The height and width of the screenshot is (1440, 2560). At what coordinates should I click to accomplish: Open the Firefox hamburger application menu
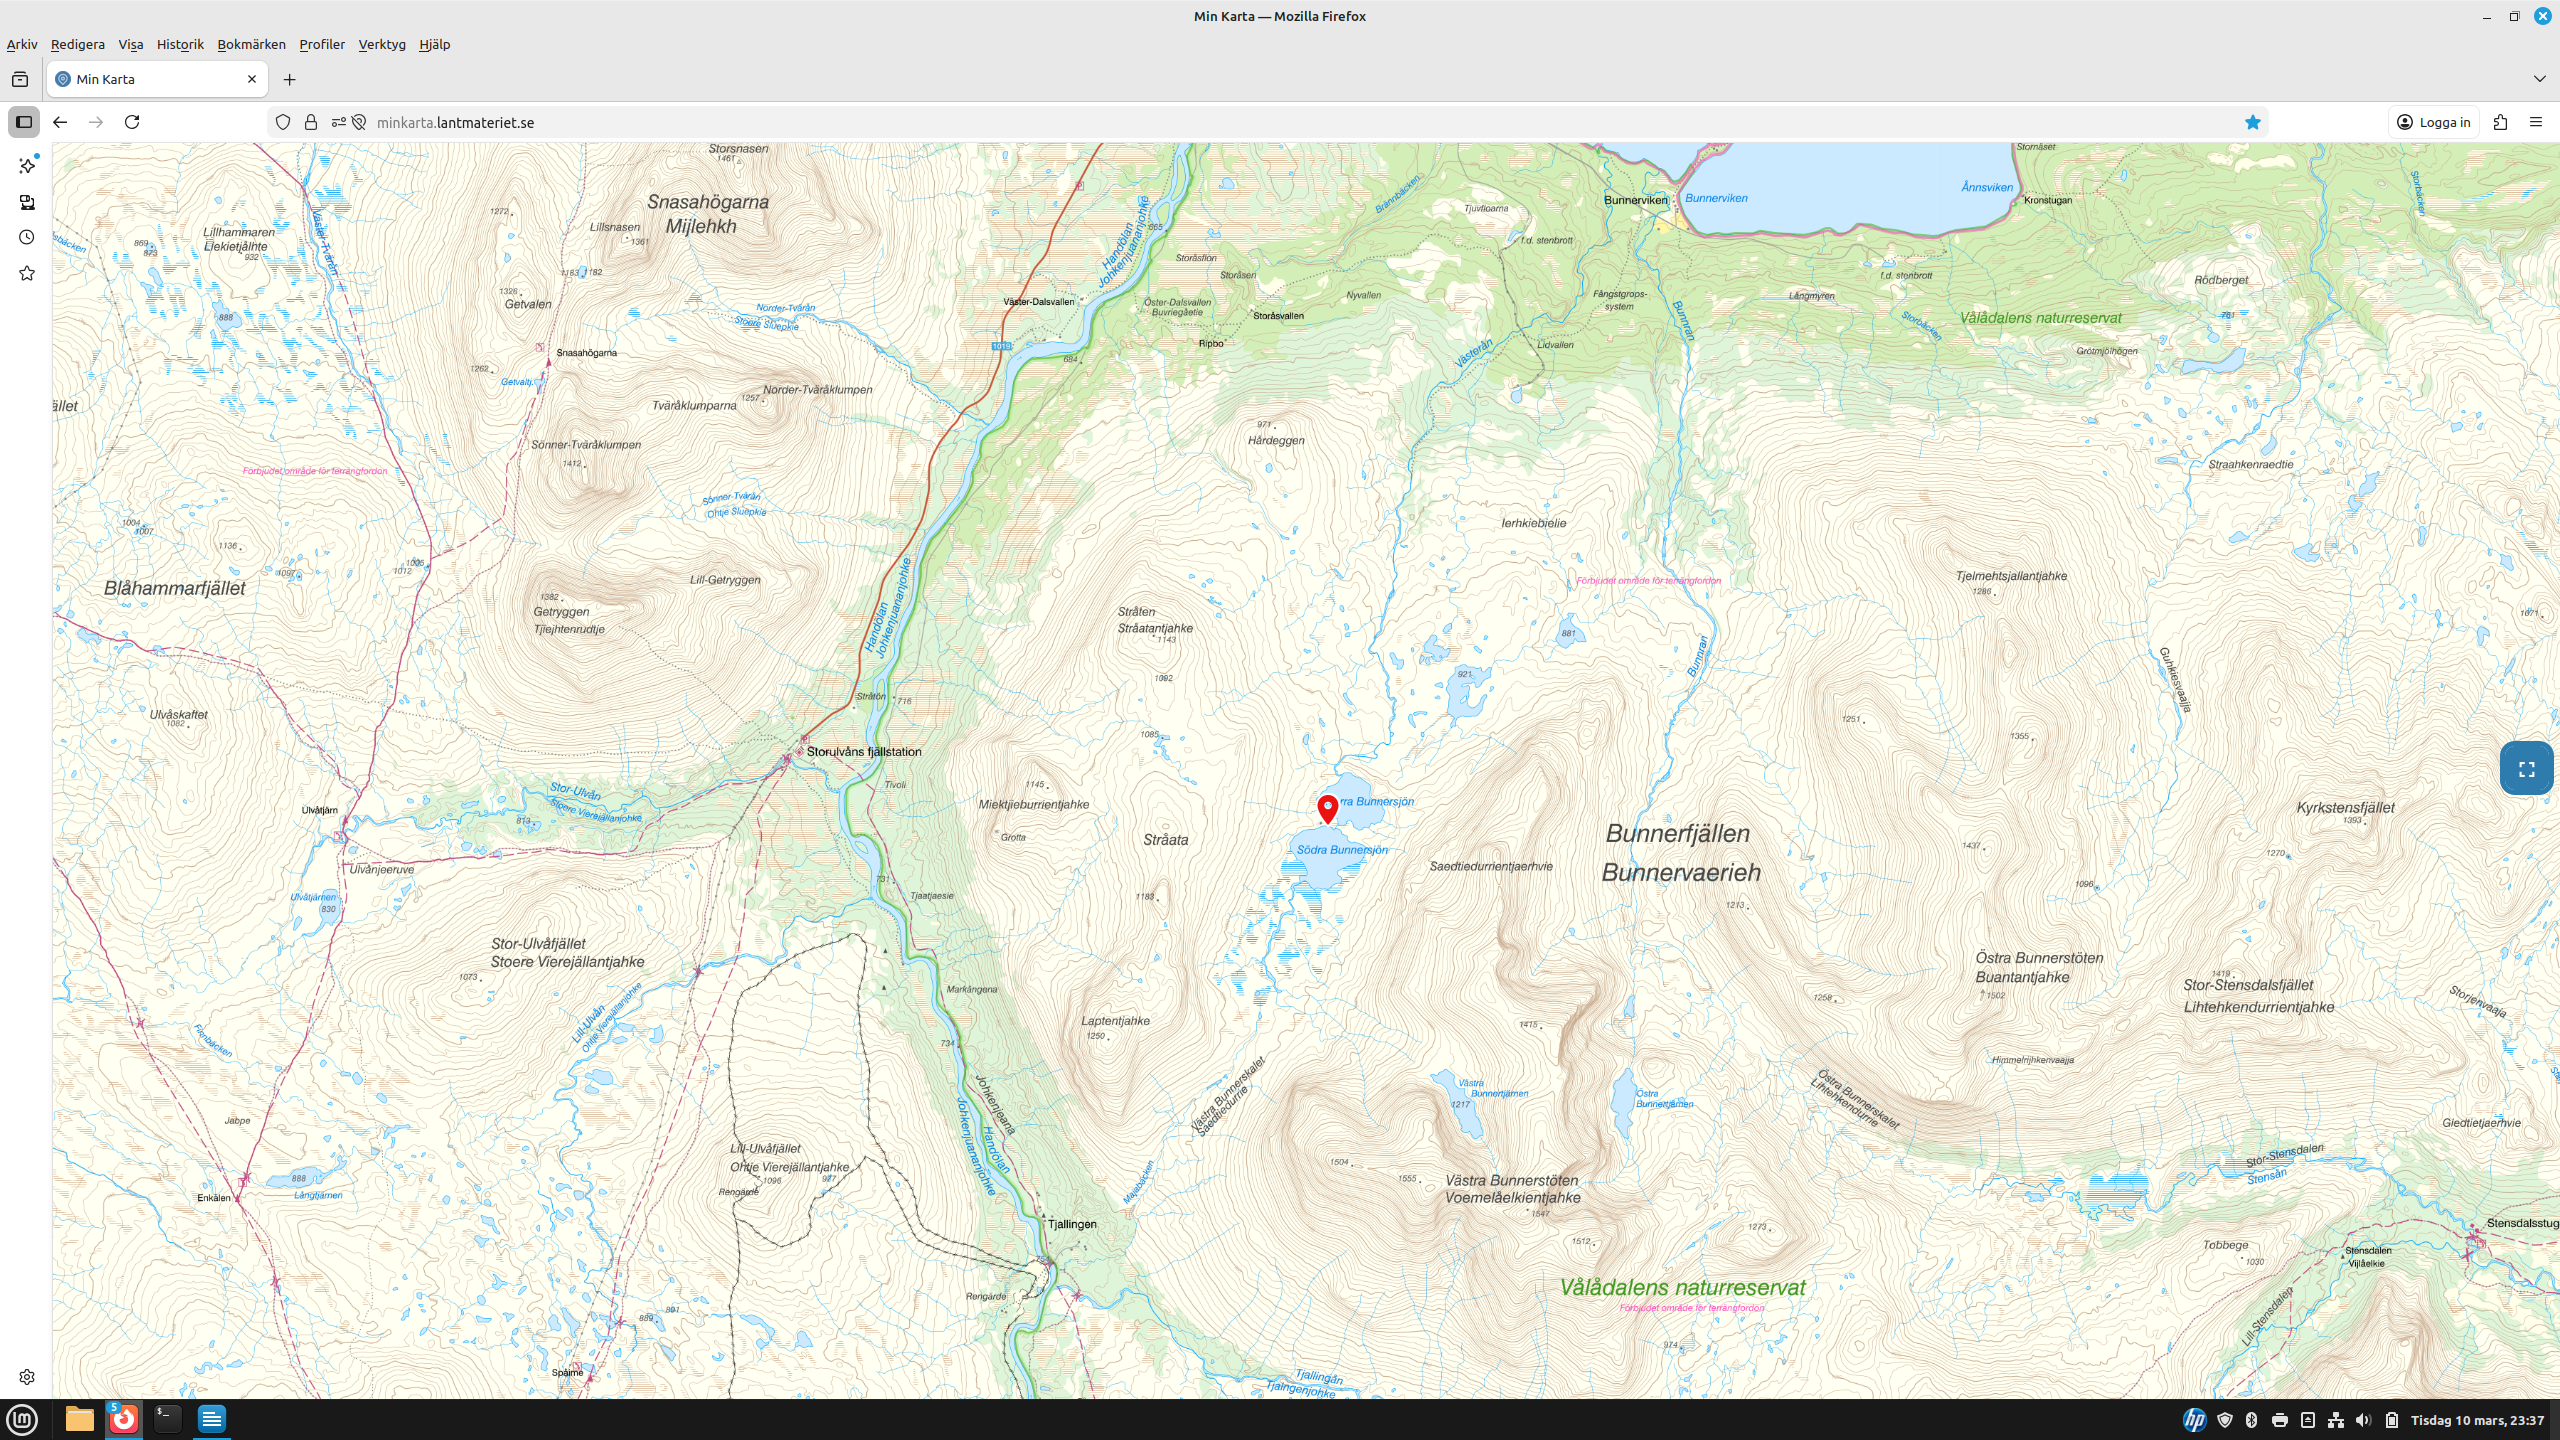(2535, 122)
